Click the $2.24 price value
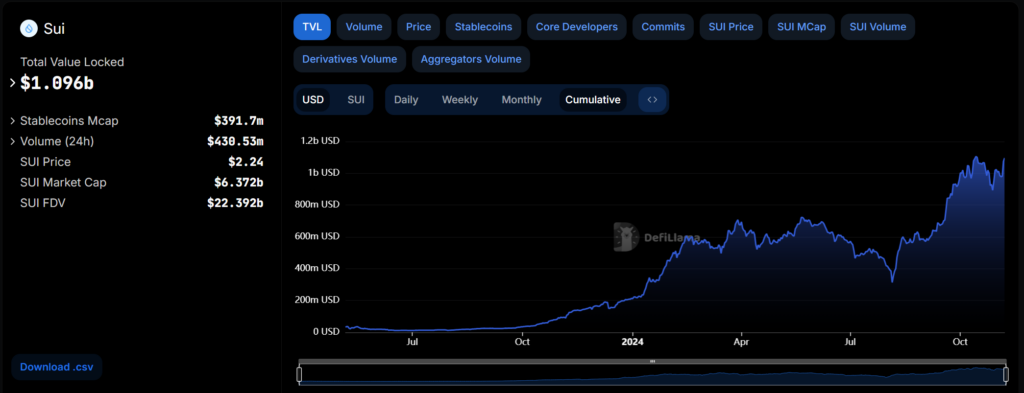This screenshot has width=1024, height=393. (x=246, y=162)
